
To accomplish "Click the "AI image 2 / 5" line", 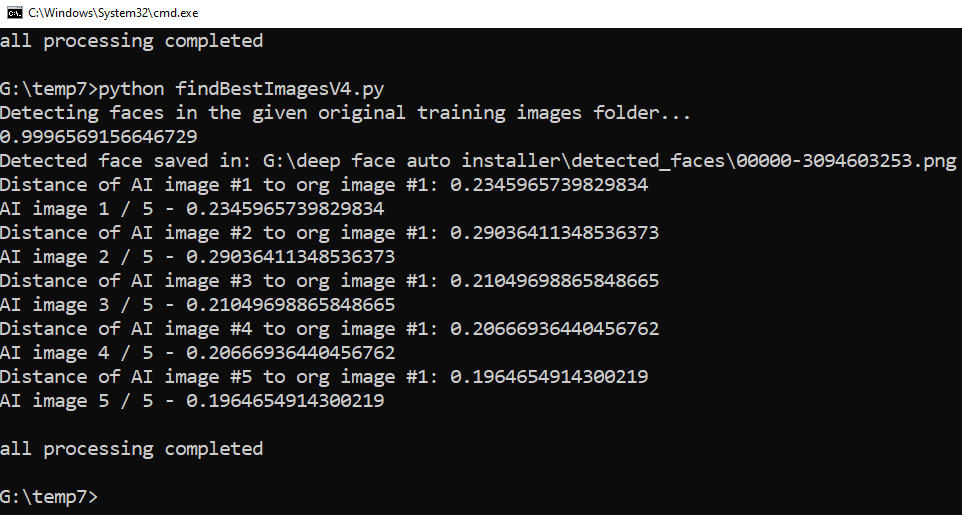I will pos(197,257).
